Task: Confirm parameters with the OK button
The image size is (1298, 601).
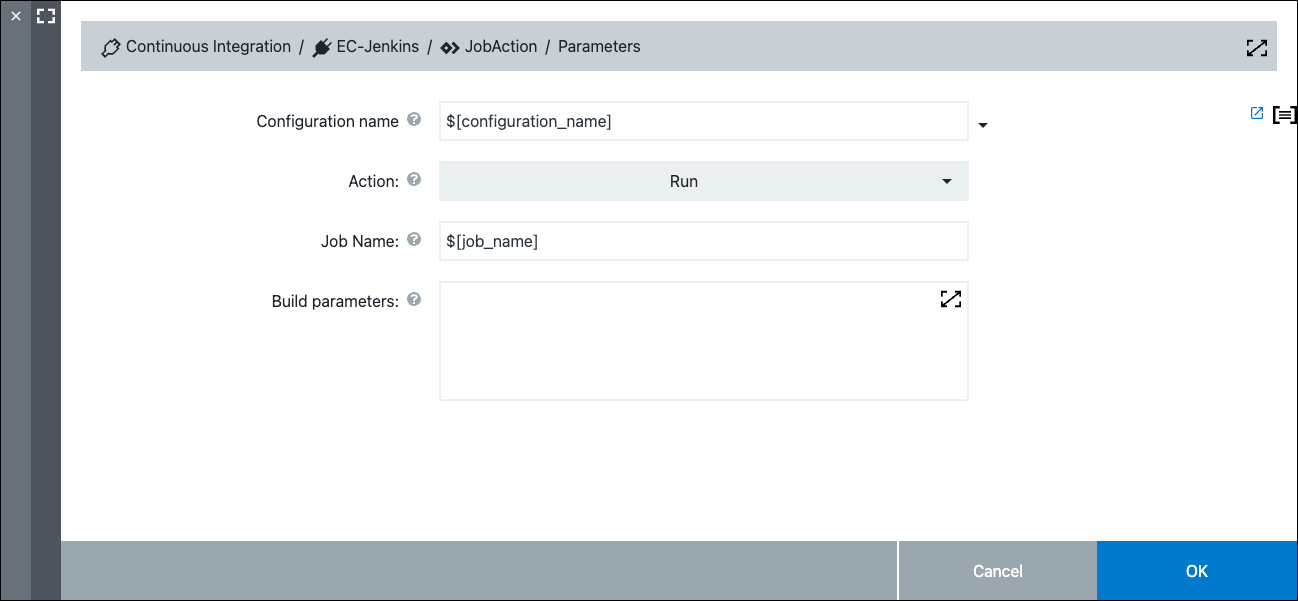Action: (x=1196, y=571)
